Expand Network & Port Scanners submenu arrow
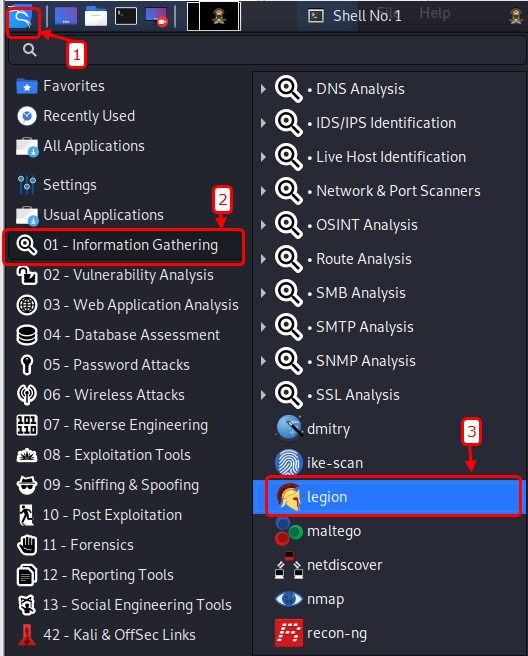The height and width of the screenshot is (656, 528). pos(263,191)
